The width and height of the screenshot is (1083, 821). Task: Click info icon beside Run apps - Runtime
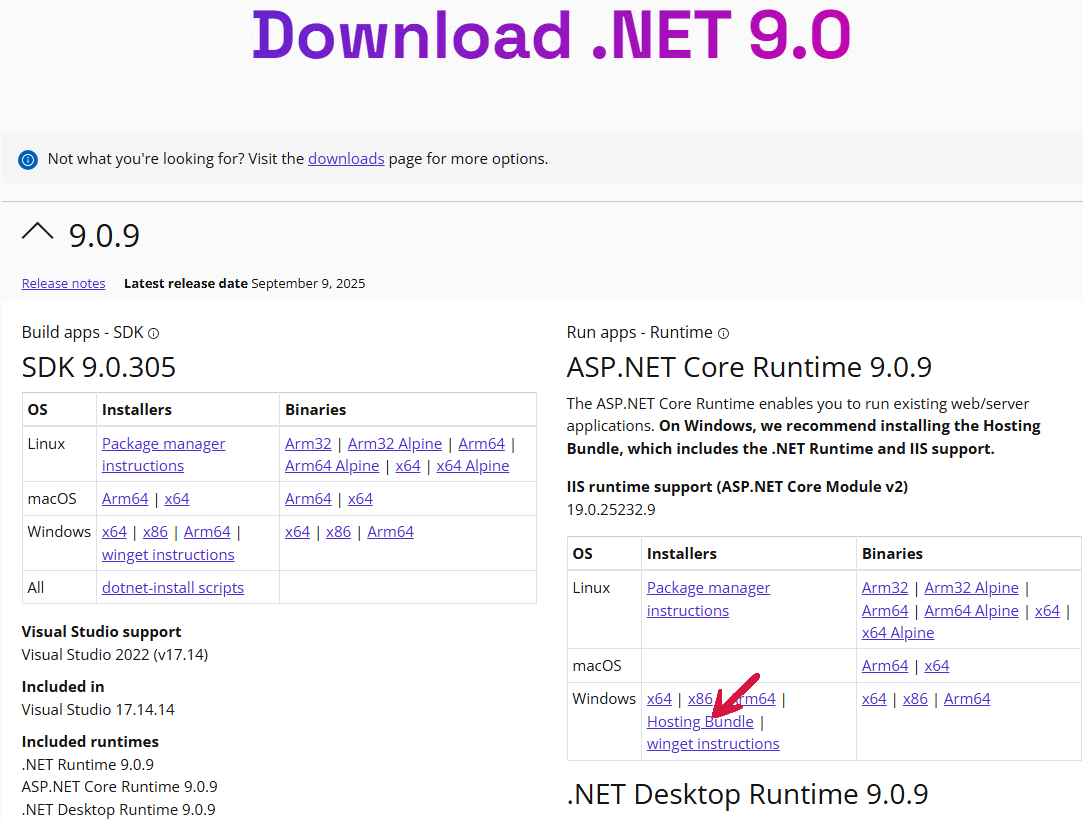coord(723,334)
